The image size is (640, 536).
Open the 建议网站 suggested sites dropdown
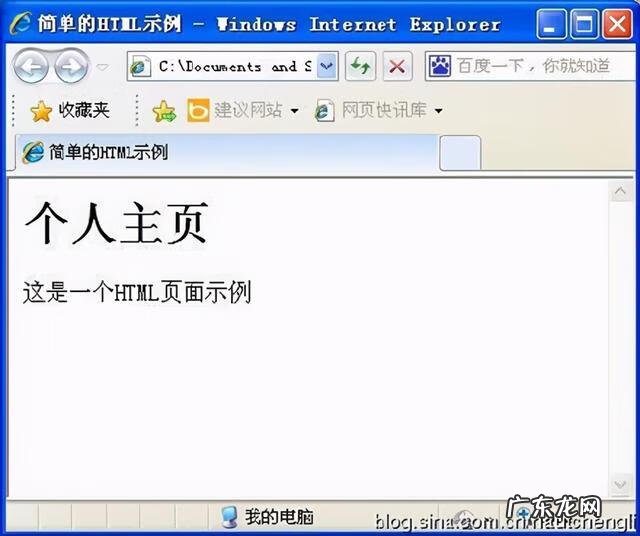(243, 110)
